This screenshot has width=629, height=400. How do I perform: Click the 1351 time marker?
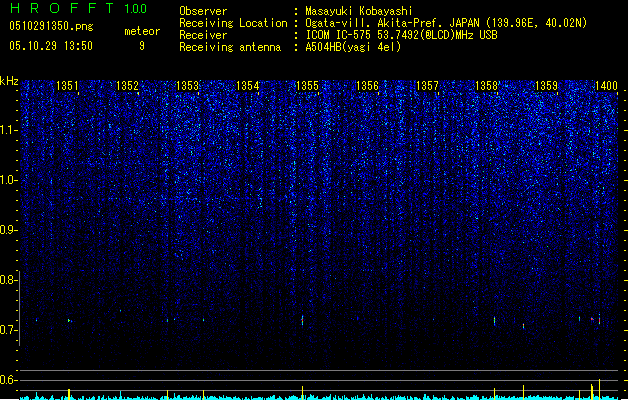[x=67, y=86]
